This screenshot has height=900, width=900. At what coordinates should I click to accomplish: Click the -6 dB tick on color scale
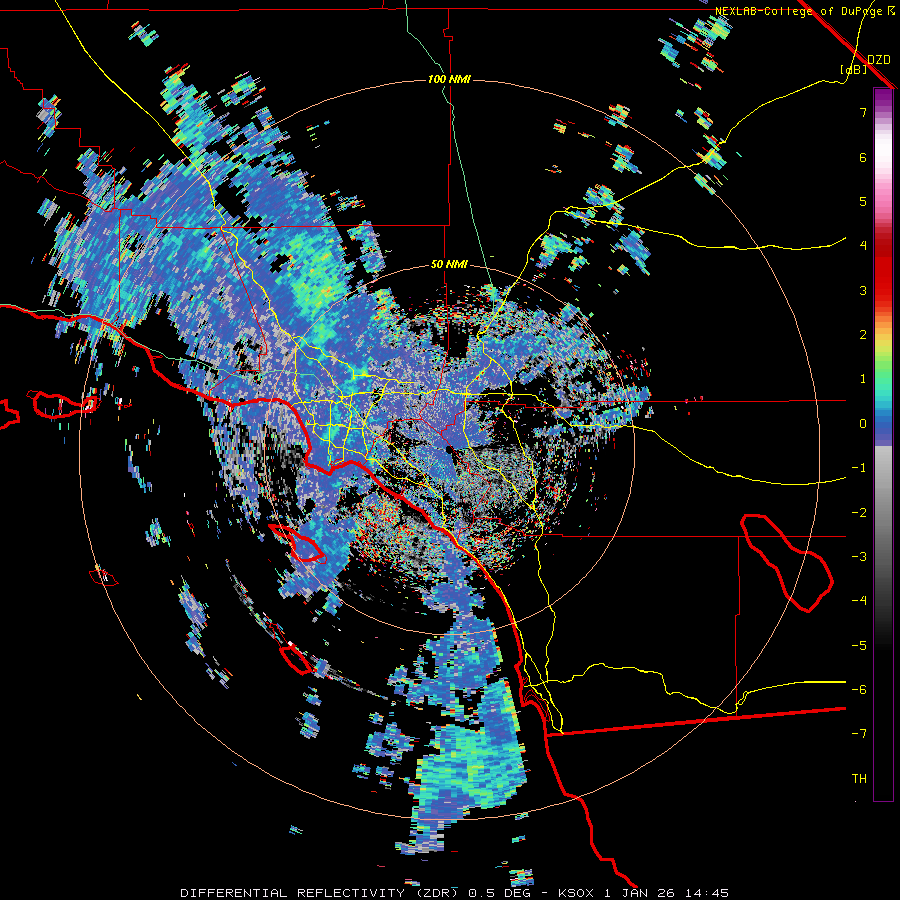(x=859, y=690)
